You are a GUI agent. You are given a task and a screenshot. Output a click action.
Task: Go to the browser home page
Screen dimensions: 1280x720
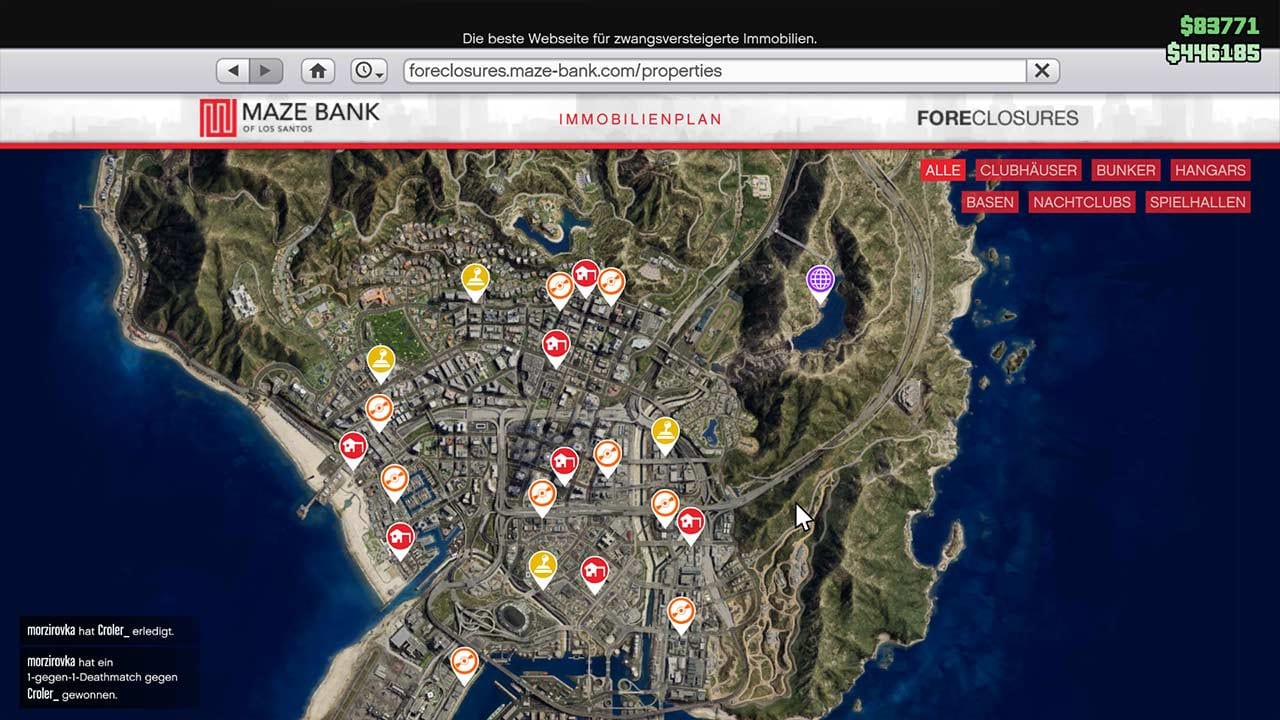point(318,71)
